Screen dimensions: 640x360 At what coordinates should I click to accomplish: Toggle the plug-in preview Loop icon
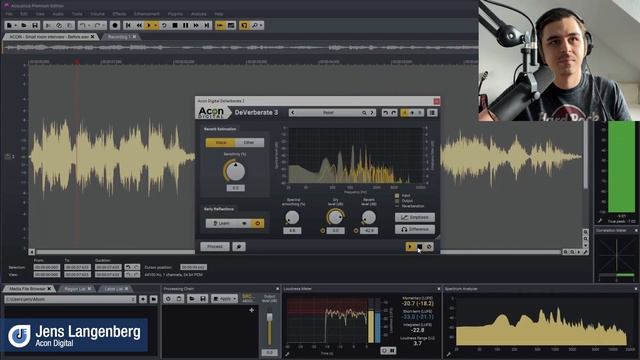pos(429,247)
